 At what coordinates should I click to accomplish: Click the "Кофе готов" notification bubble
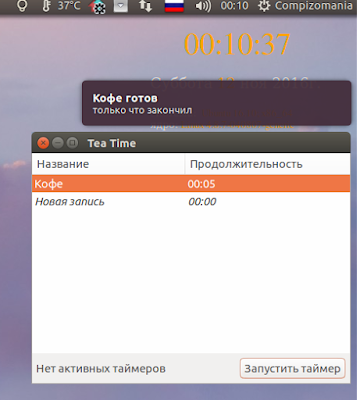point(217,103)
